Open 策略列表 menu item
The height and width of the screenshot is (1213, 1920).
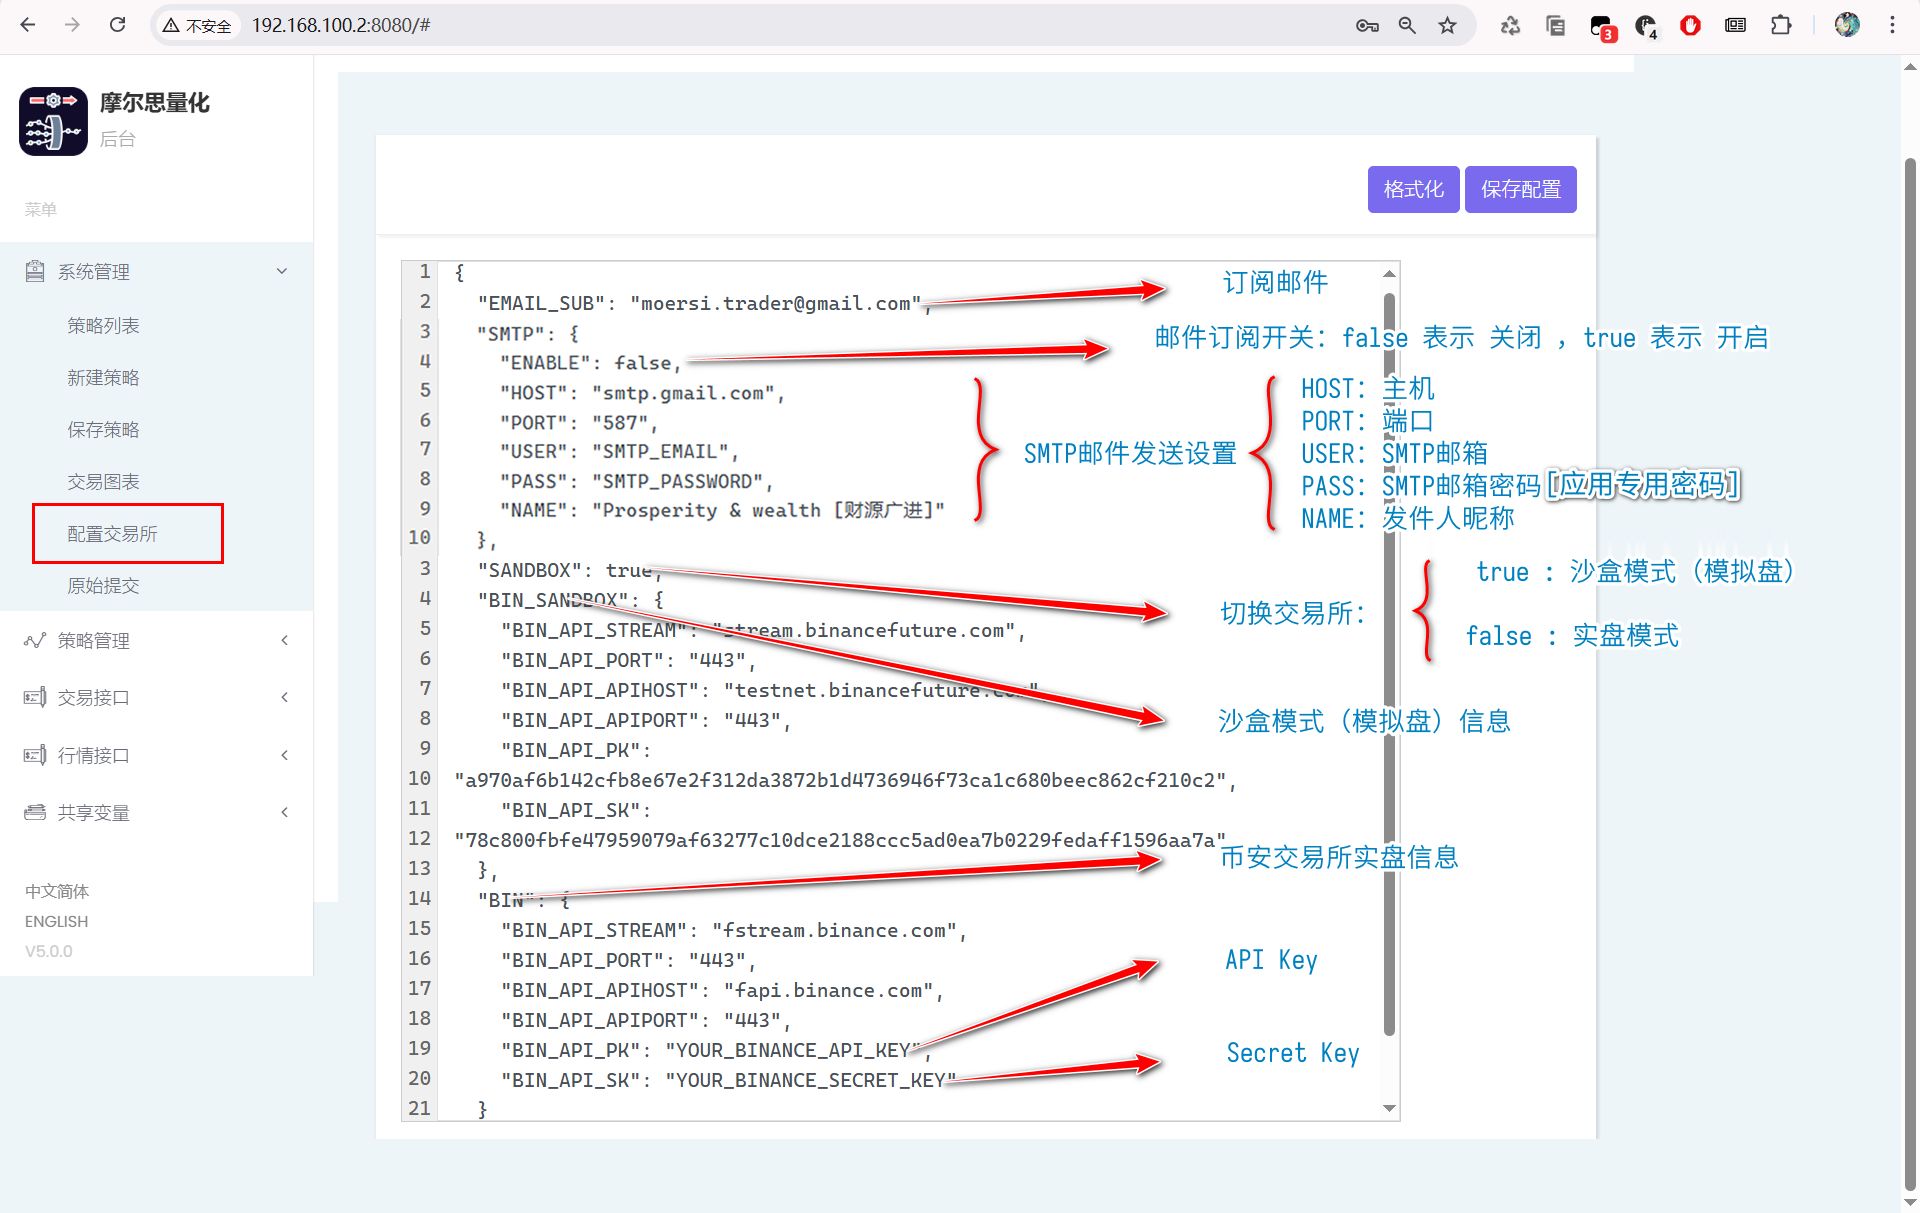(x=103, y=325)
